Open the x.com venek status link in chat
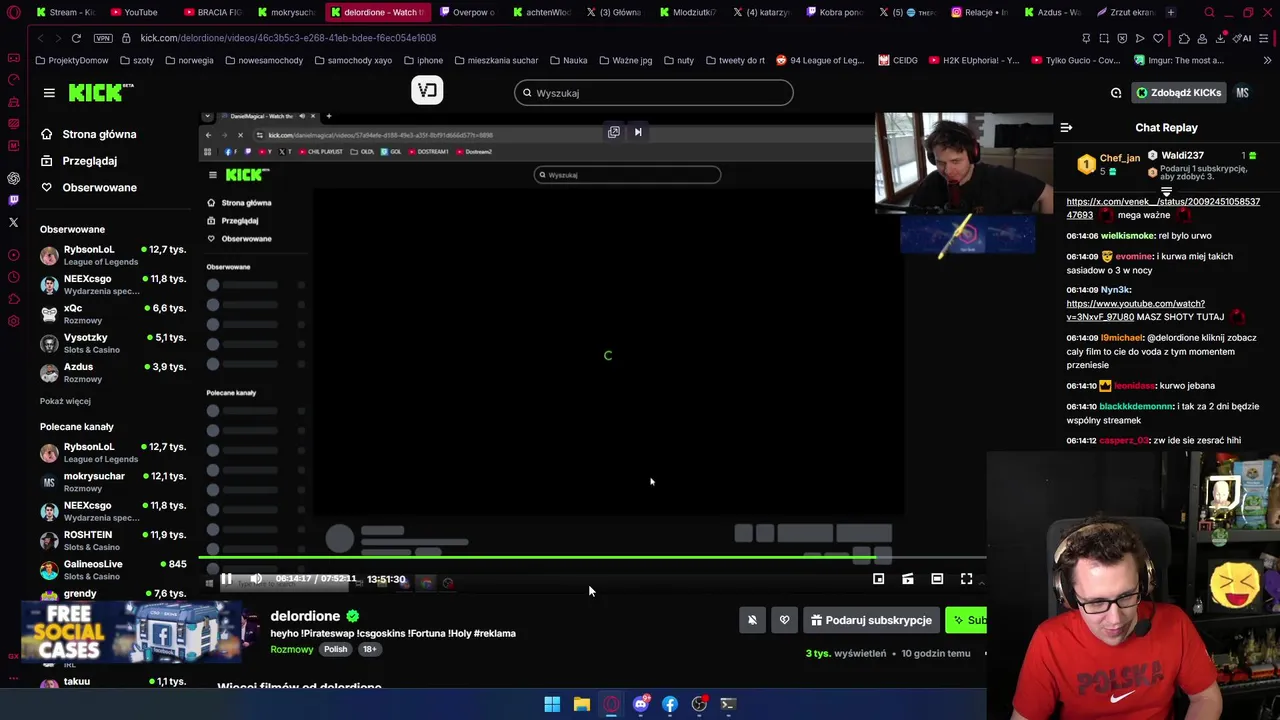Viewport: 1280px width, 720px height. pos(1163,208)
